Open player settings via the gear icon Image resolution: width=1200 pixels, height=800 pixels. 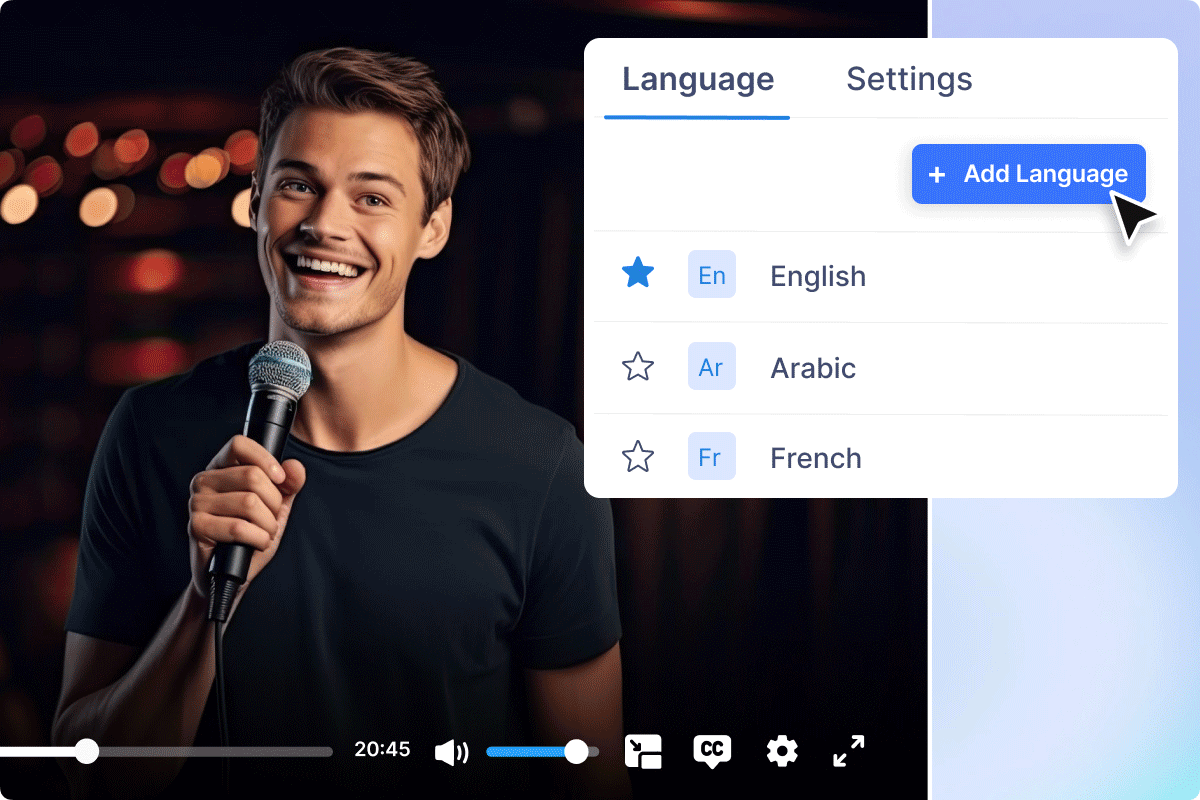coord(781,751)
